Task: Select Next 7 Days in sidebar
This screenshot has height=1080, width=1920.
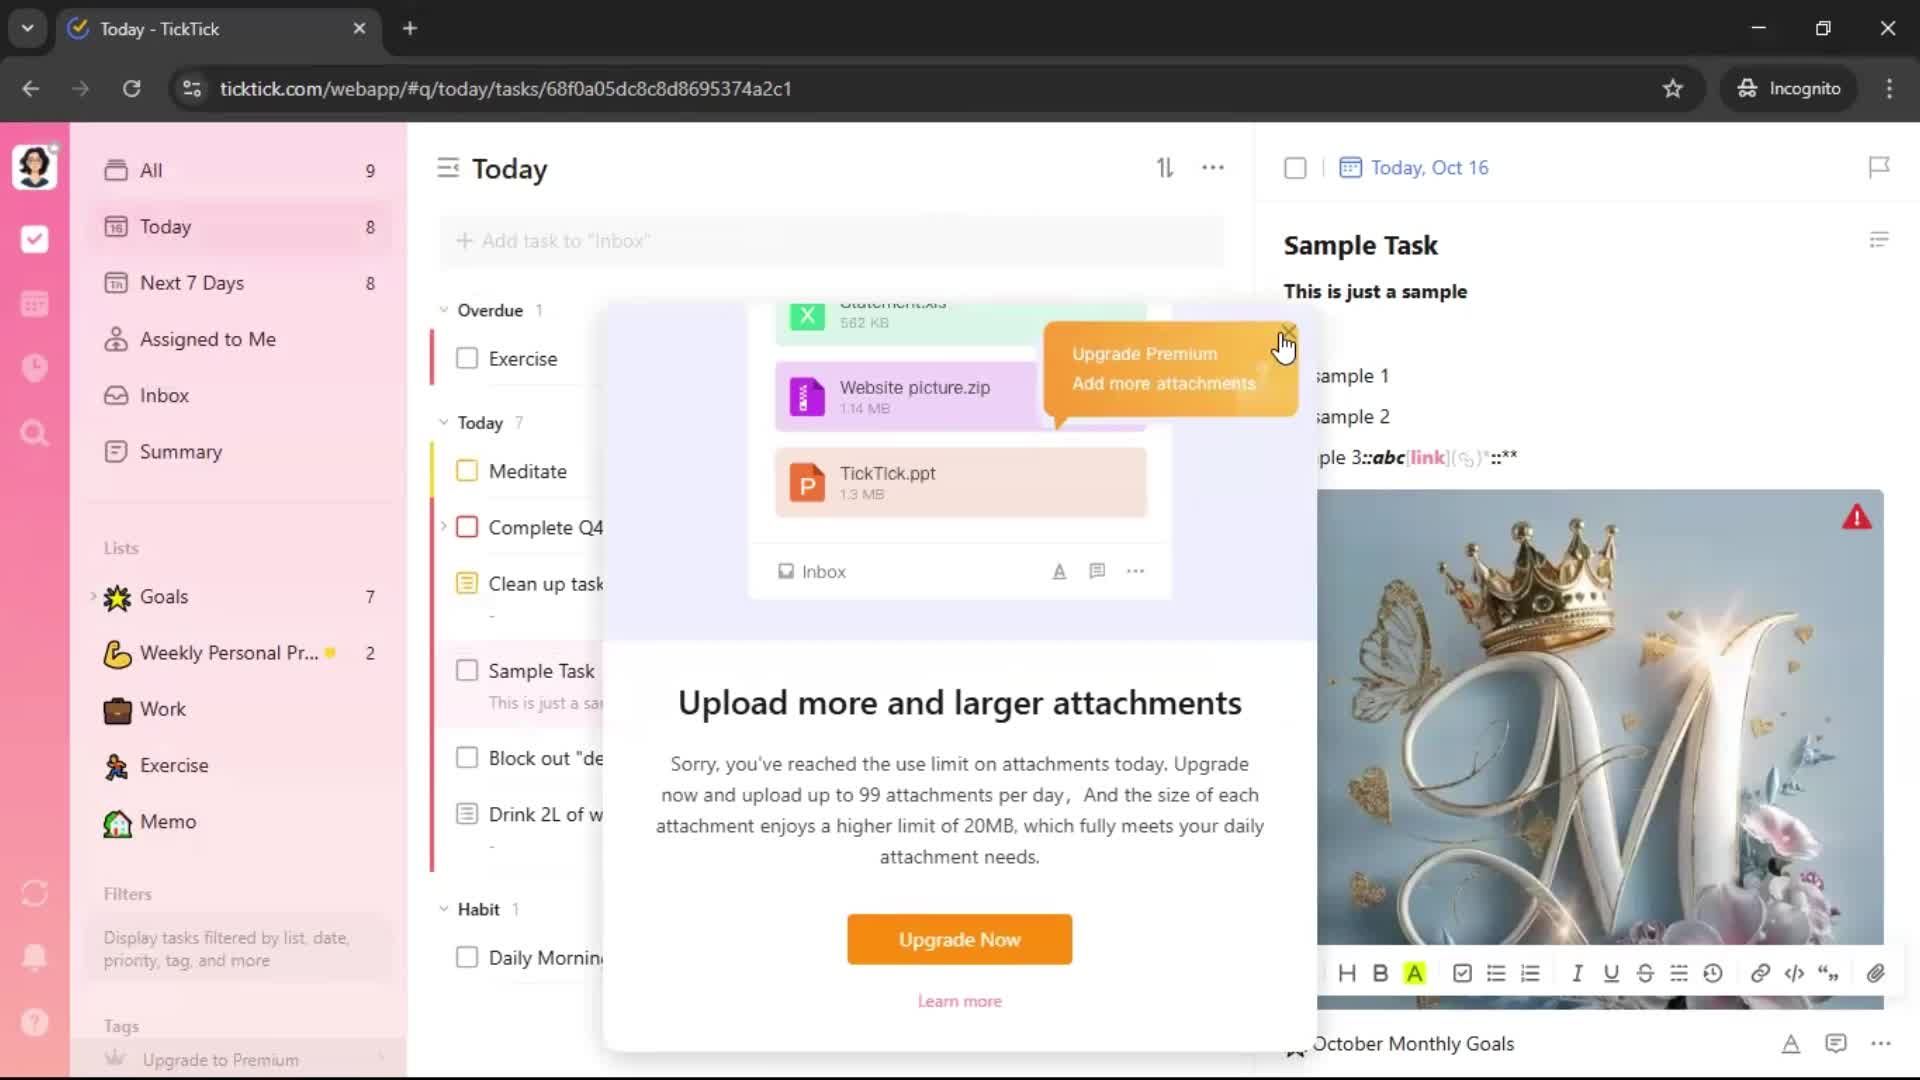Action: pyautogui.click(x=192, y=283)
